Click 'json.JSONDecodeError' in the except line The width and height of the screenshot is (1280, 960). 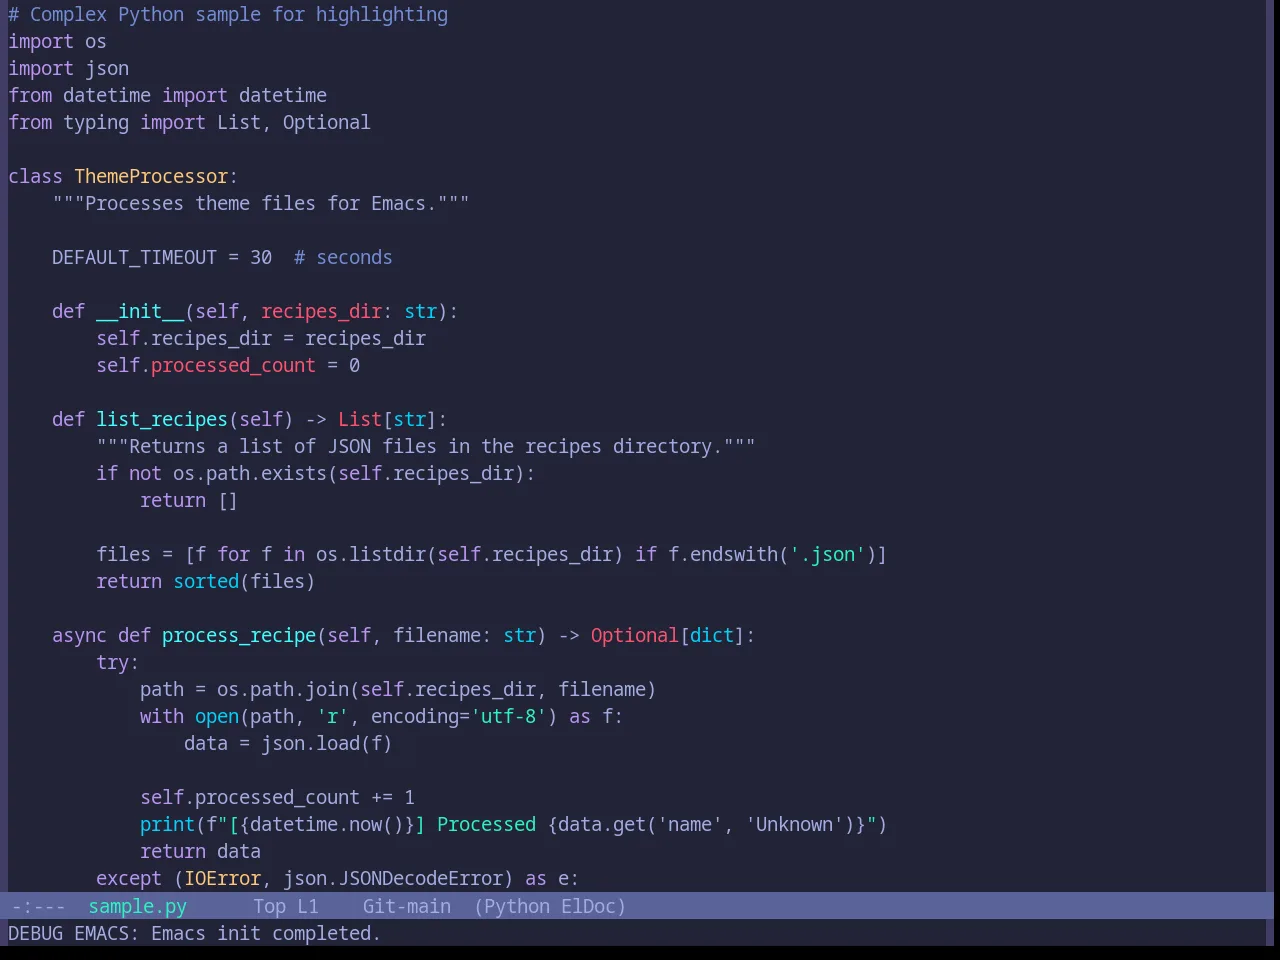[392, 878]
